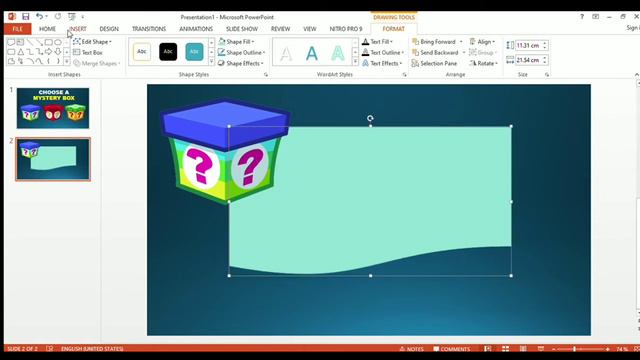The image size is (640, 360).
Task: Open Selection Pane
Action: (434, 63)
